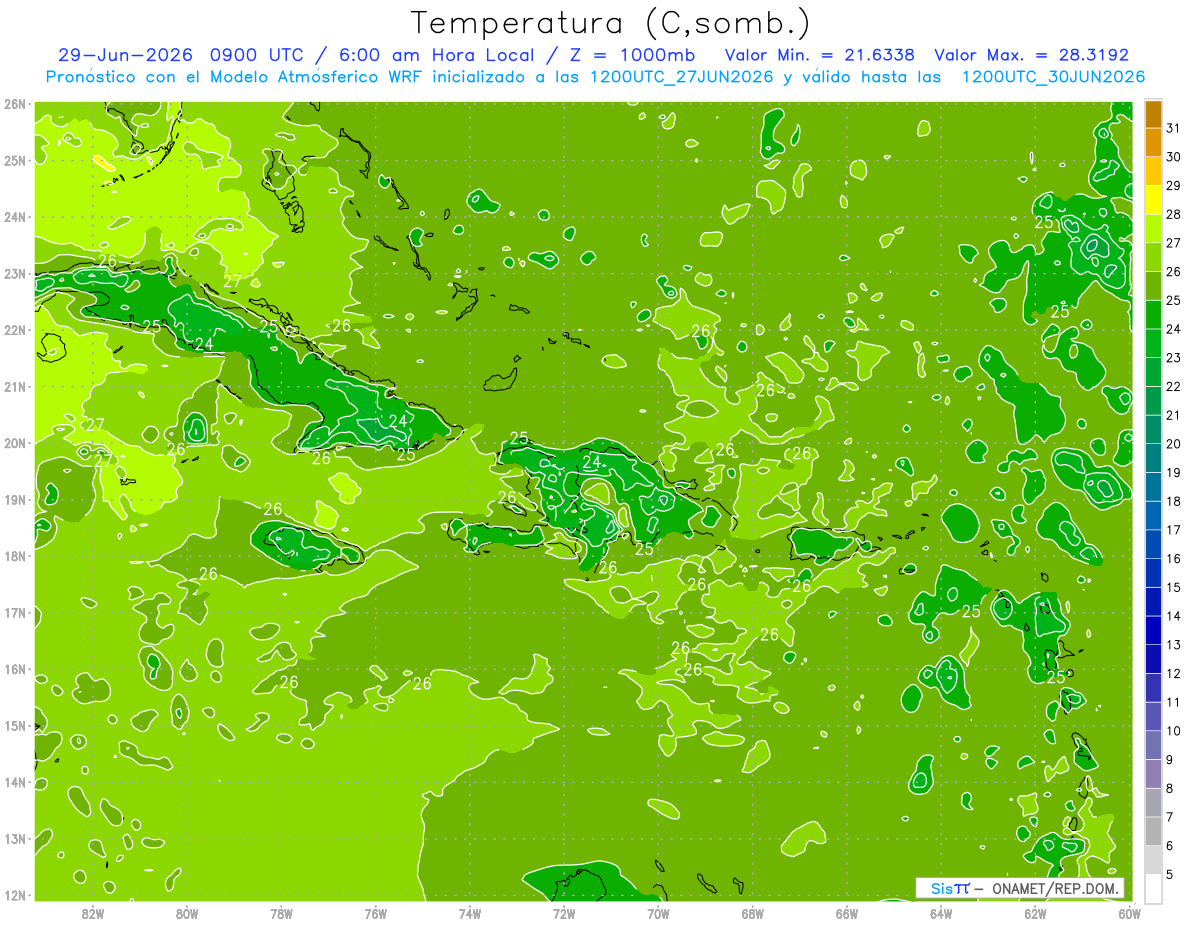
Task: Click the "23N" latitude axis label
Action: click(14, 273)
